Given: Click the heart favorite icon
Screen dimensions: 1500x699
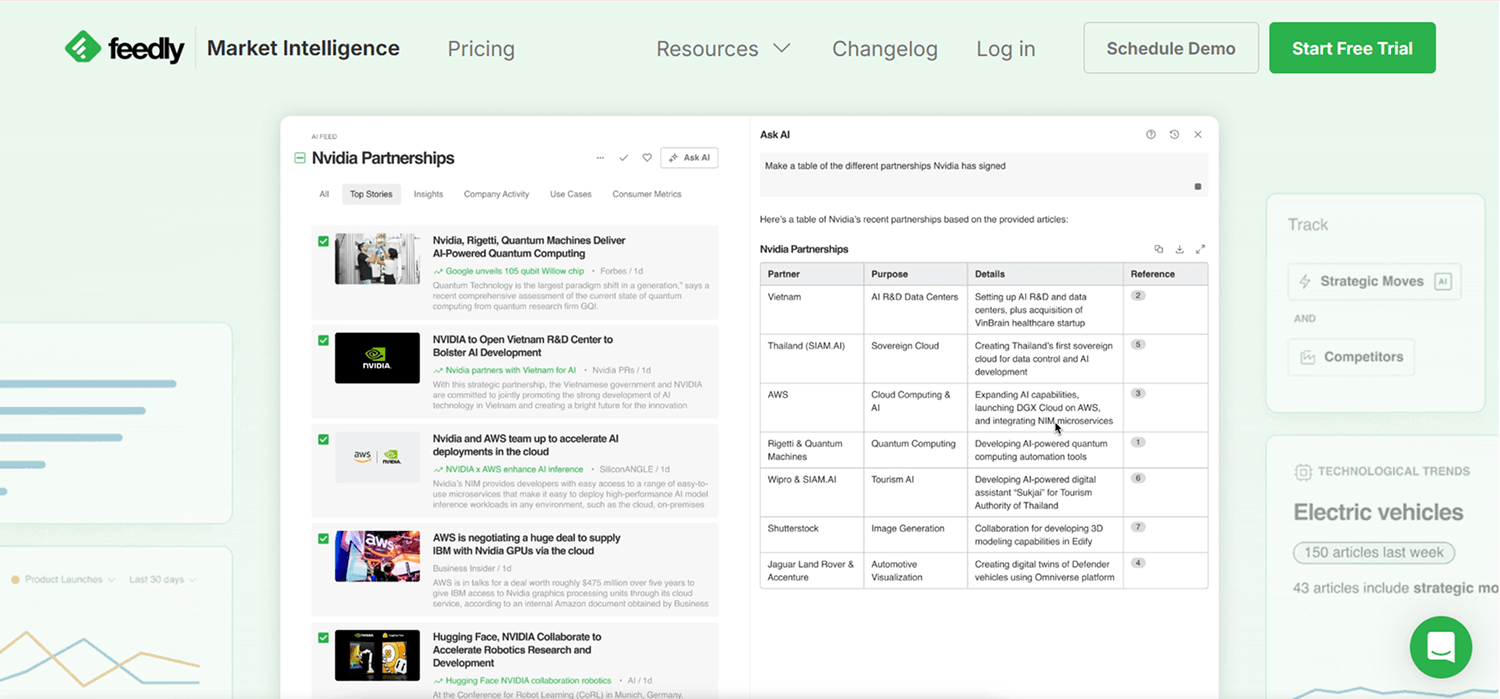Looking at the screenshot, I should [647, 158].
